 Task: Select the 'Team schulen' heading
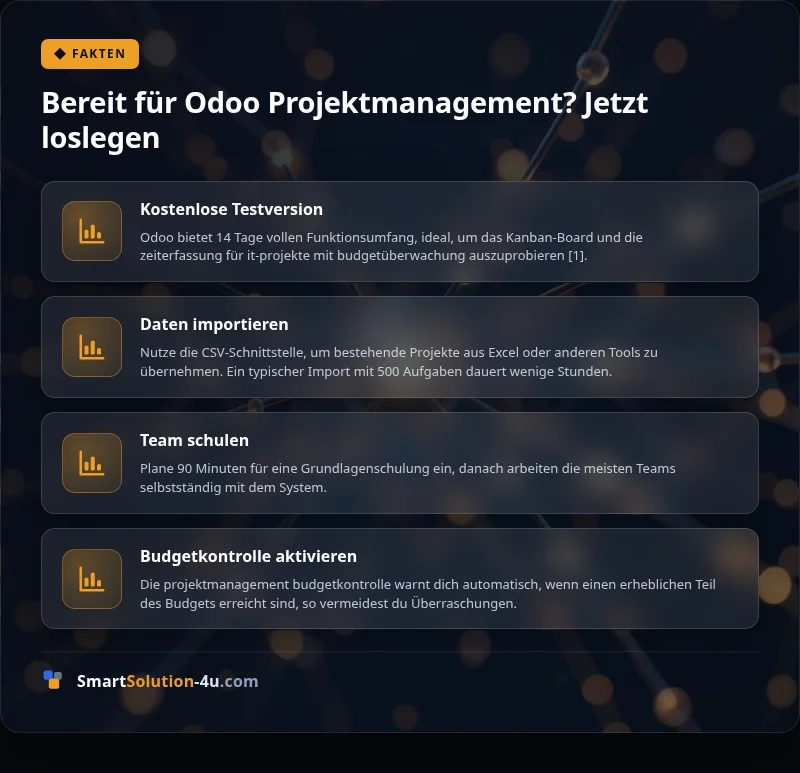(194, 440)
